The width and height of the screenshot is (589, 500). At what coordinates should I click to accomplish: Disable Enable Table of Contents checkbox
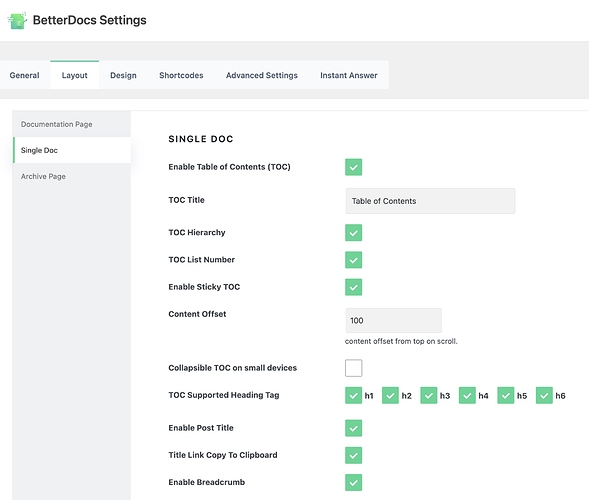coord(353,167)
